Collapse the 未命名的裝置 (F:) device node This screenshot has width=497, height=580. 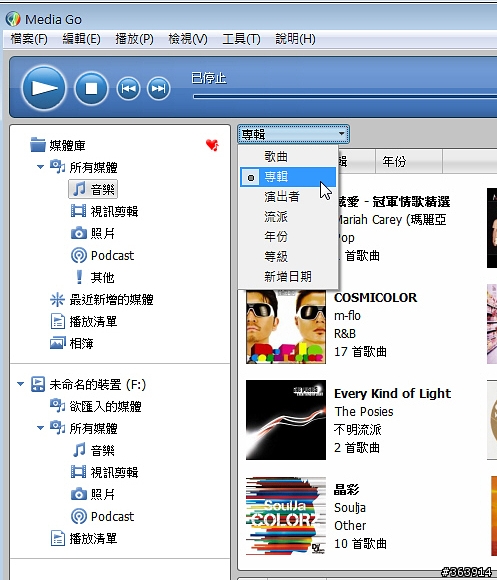pyautogui.click(x=20, y=384)
